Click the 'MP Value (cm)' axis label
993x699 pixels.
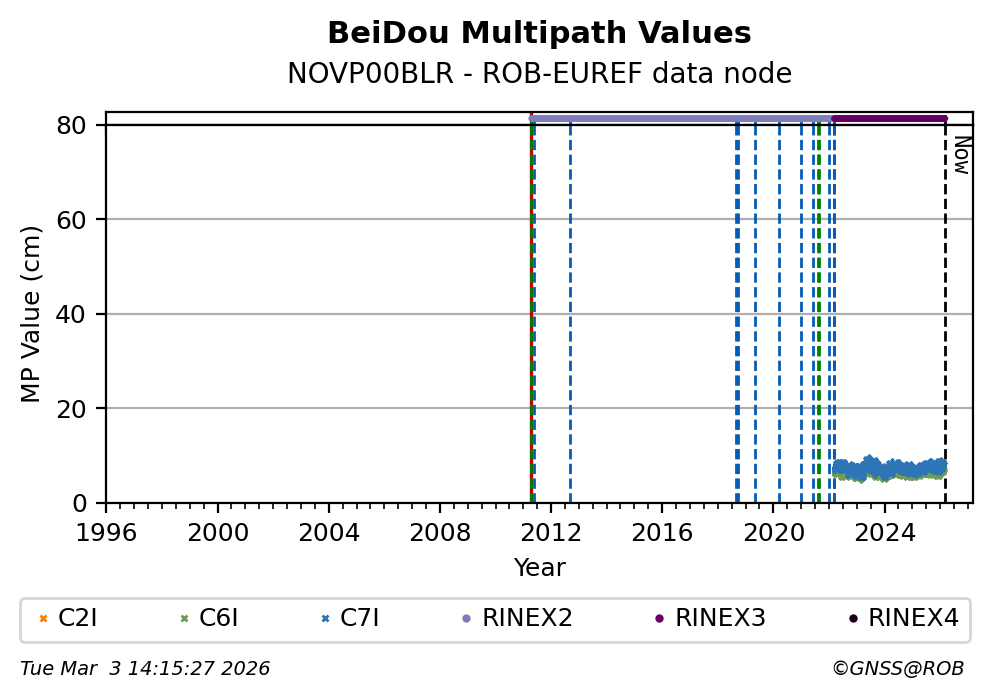pos(31,314)
